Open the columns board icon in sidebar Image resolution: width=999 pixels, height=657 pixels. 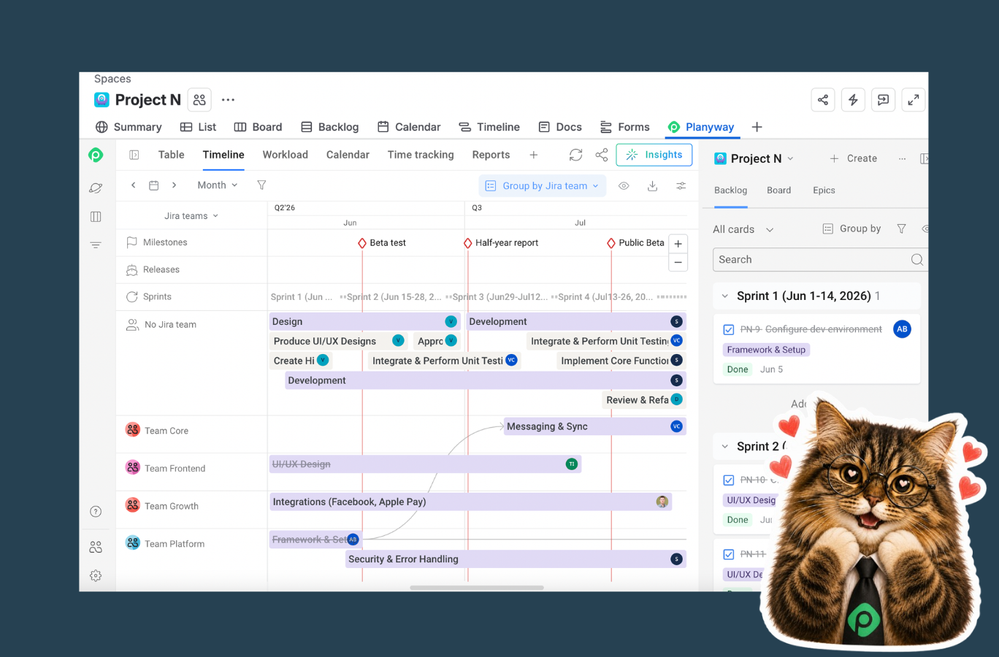[x=96, y=217]
